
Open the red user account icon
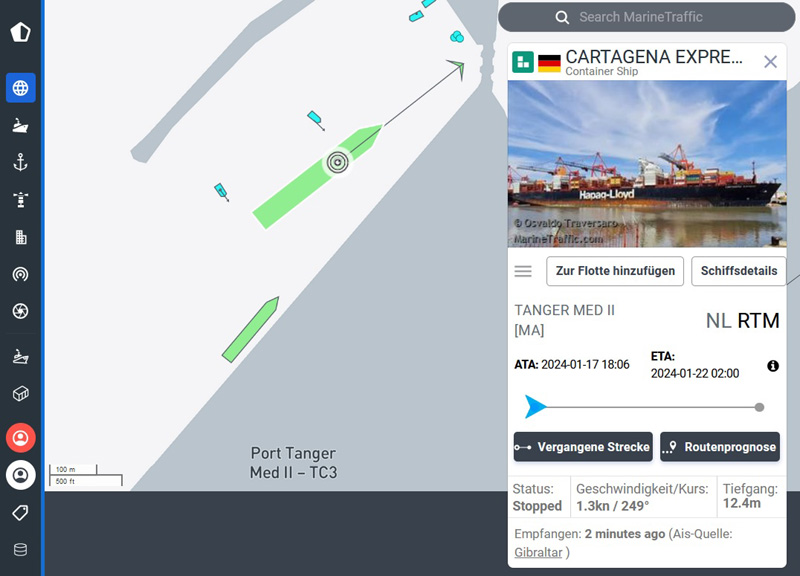pos(20,438)
